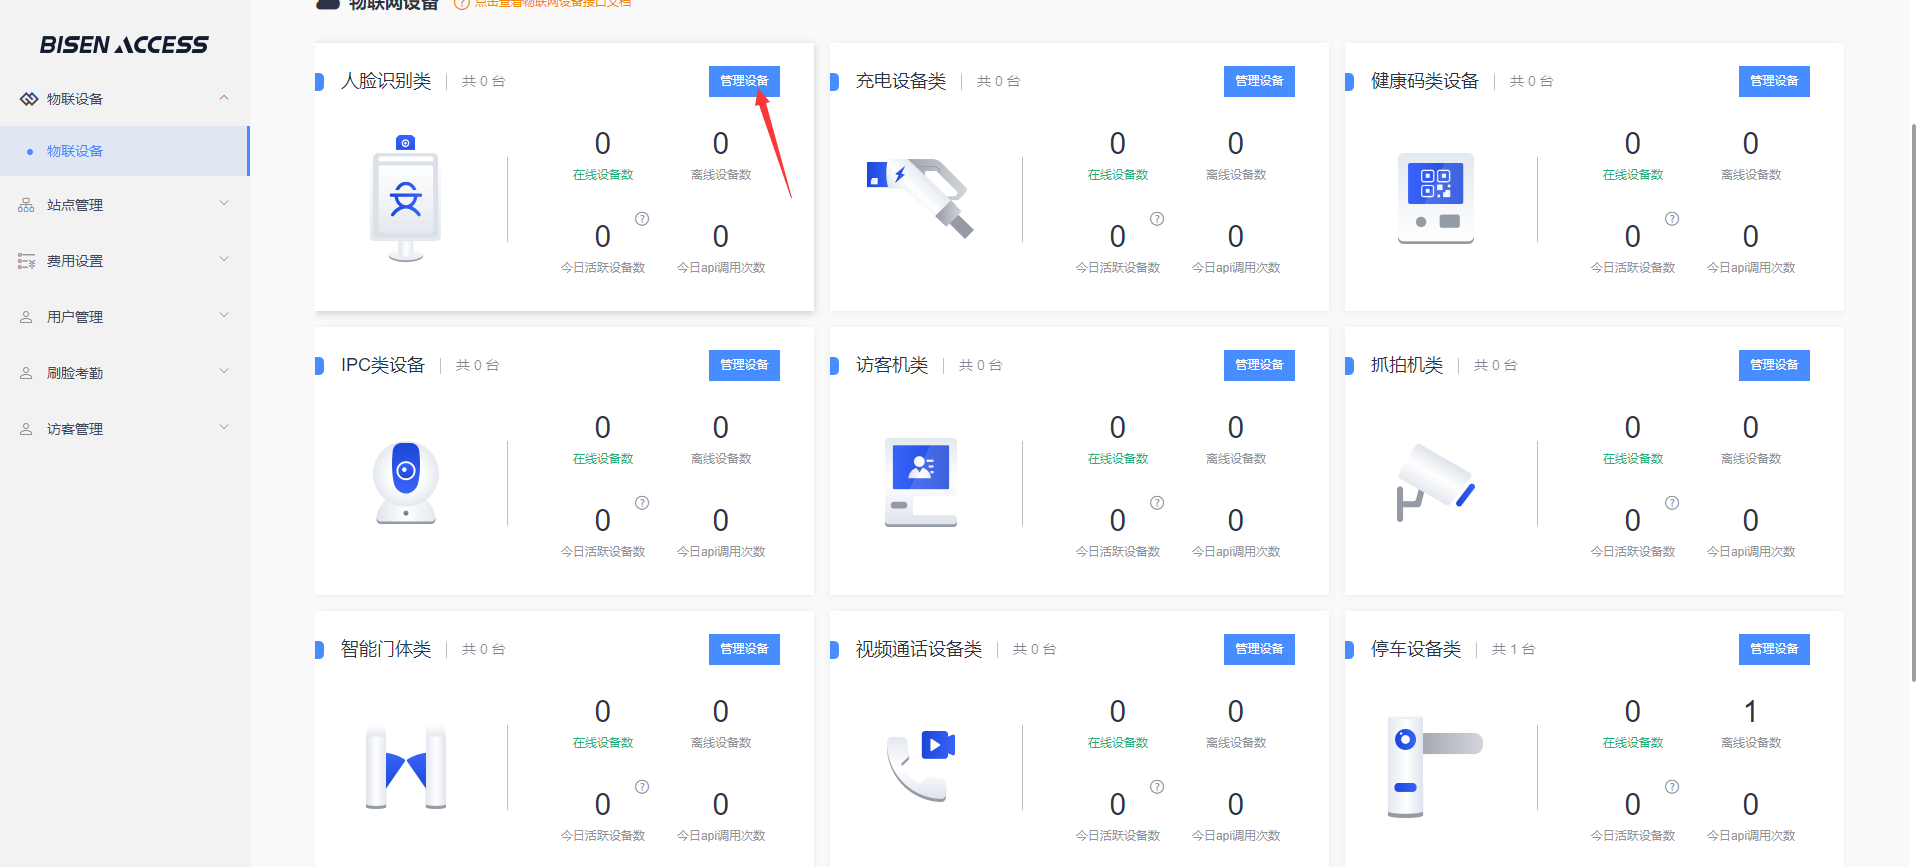Click the video call device icon
Screen dimensions: 1918x867
click(920, 767)
